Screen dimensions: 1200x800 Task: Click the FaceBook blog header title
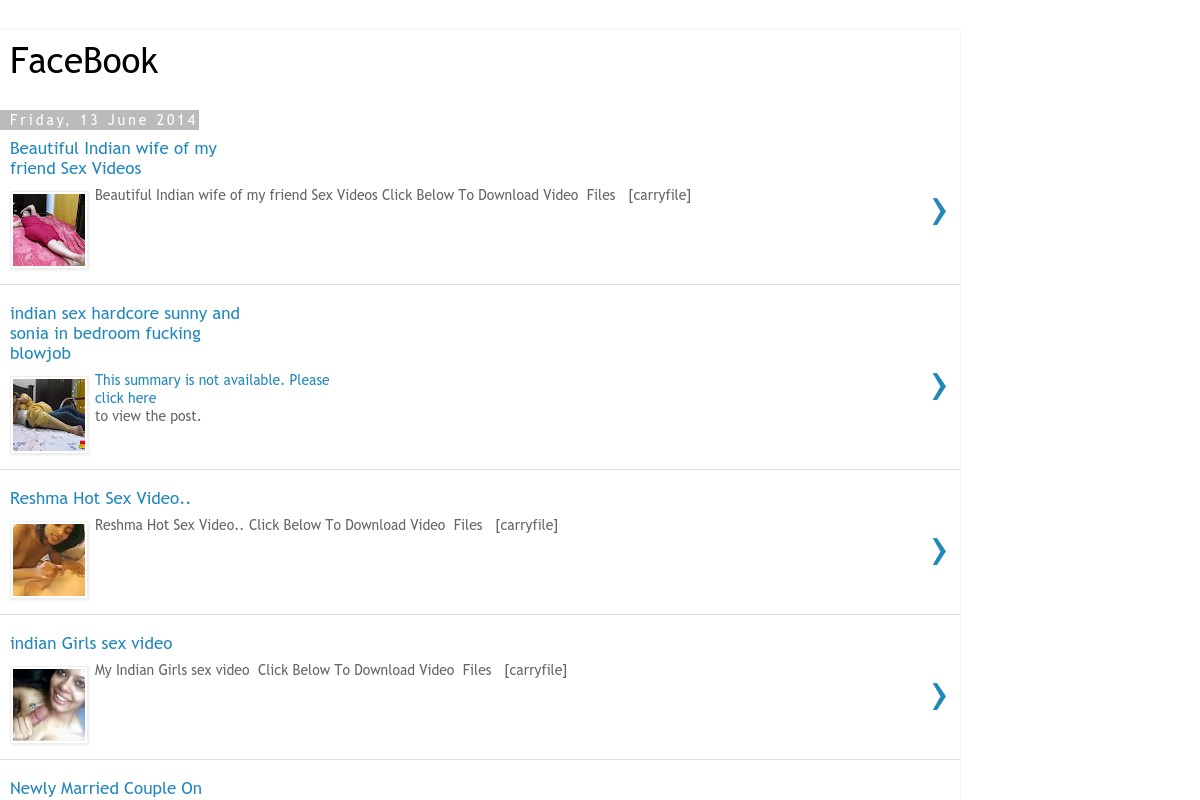tap(84, 61)
